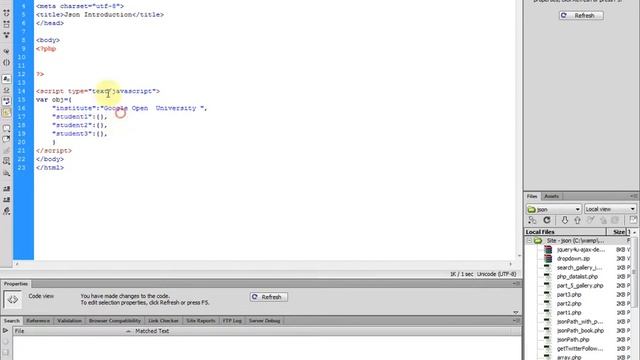The image size is (640, 360).
Task: Open the Results panel options menu
Action: pos(517,321)
